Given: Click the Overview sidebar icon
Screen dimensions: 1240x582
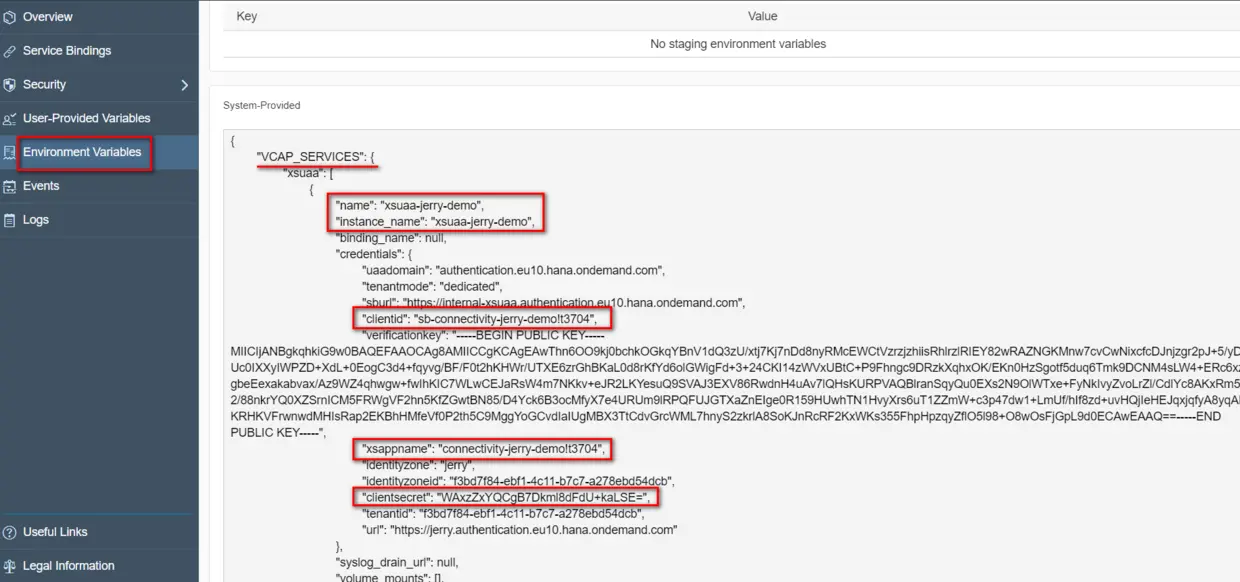Looking at the screenshot, I should click(9, 17).
